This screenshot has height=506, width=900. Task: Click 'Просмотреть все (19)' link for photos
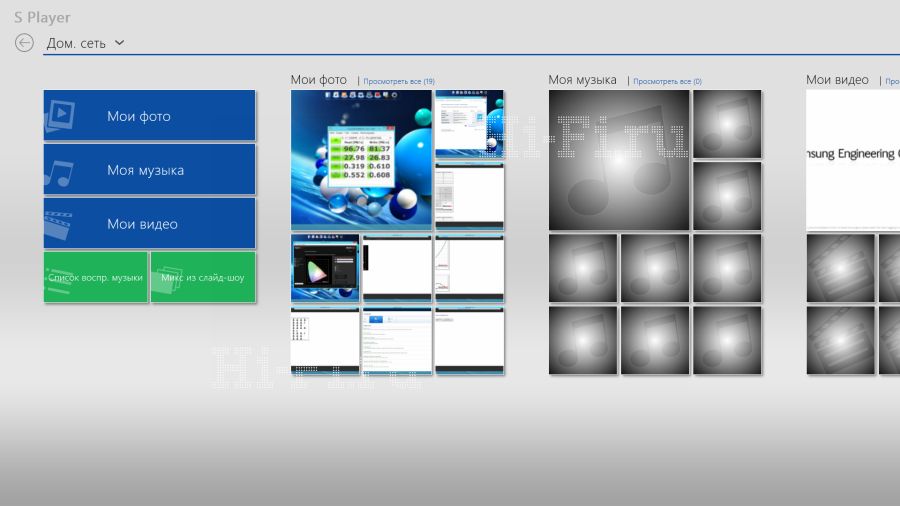pyautogui.click(x=398, y=81)
